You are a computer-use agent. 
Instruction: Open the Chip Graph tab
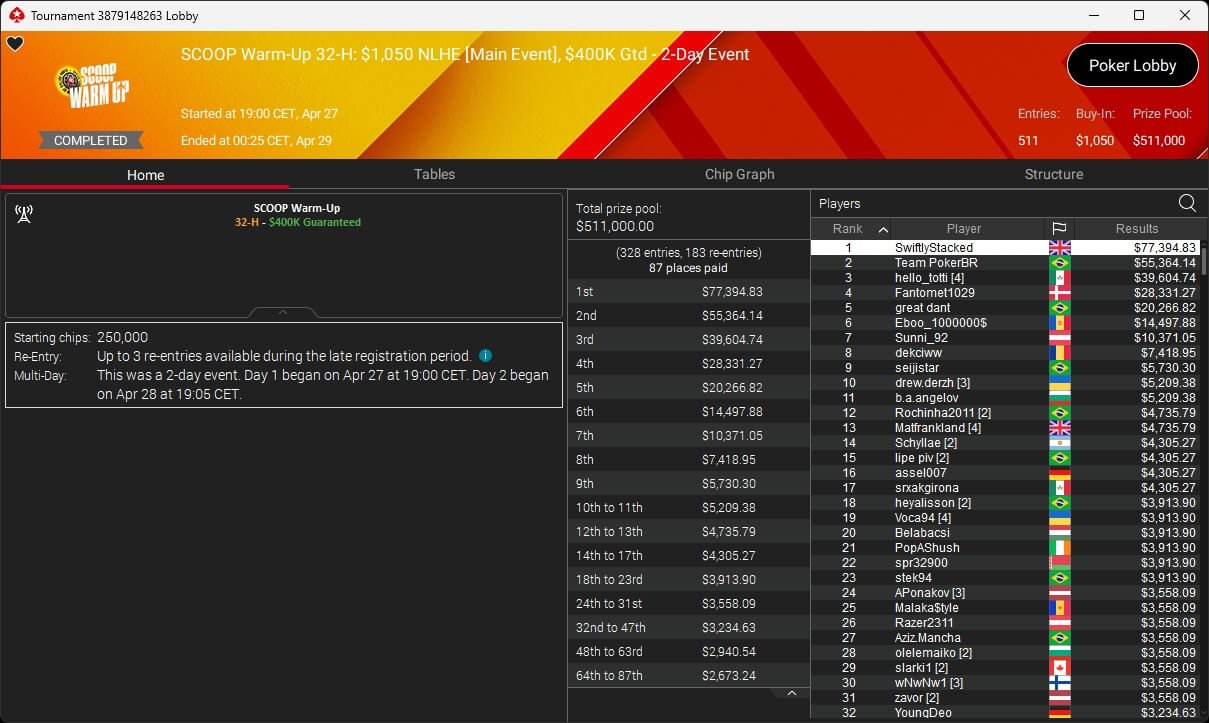pyautogui.click(x=739, y=174)
